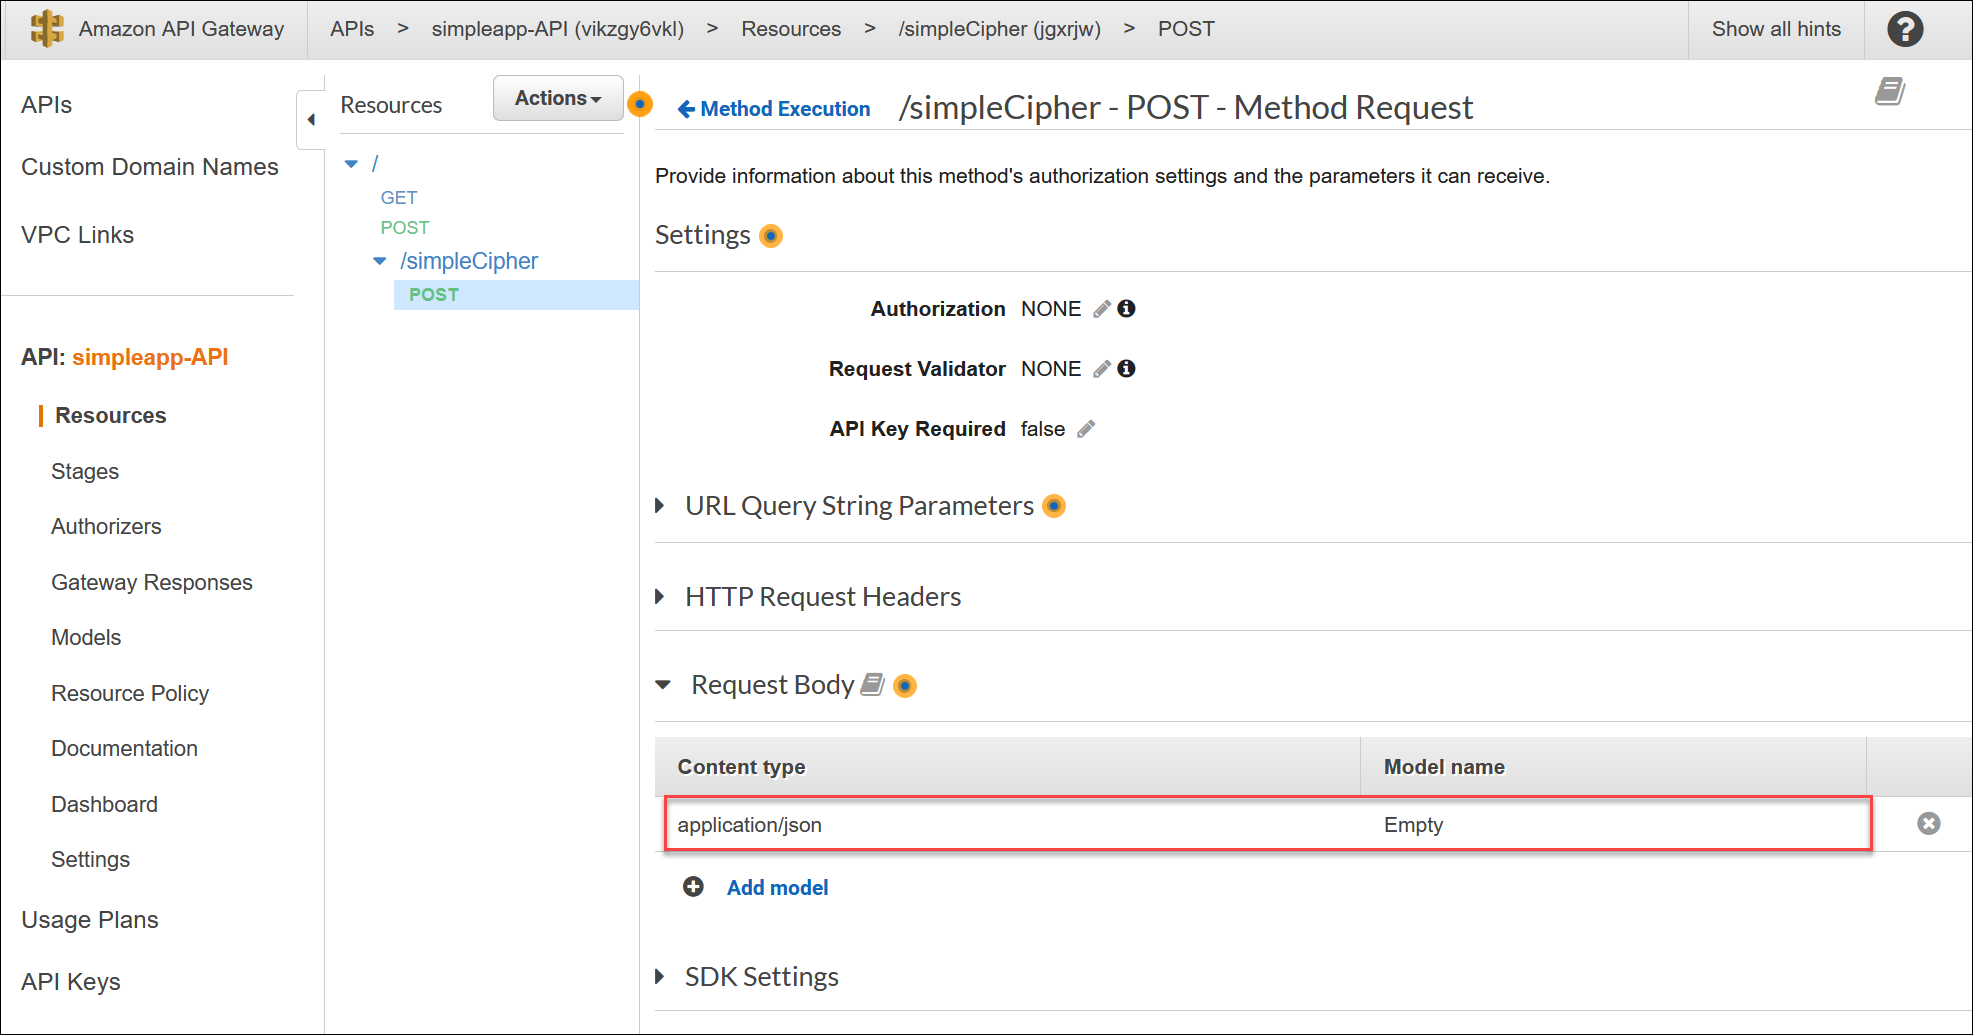Click the info icon next to Authorization
The height and width of the screenshot is (1035, 1973).
[x=1126, y=309]
